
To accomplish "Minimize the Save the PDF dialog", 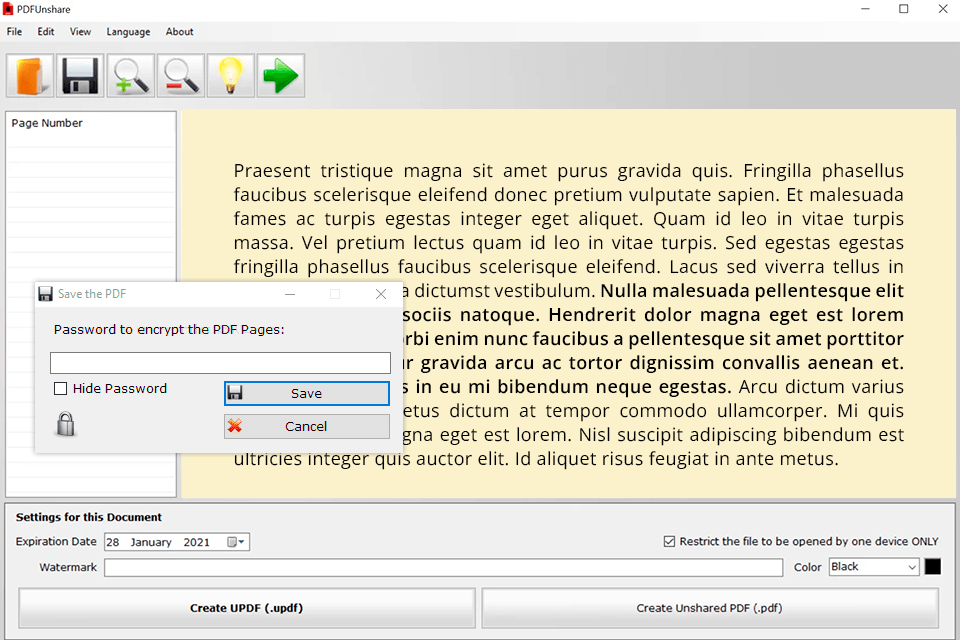I will click(x=290, y=294).
